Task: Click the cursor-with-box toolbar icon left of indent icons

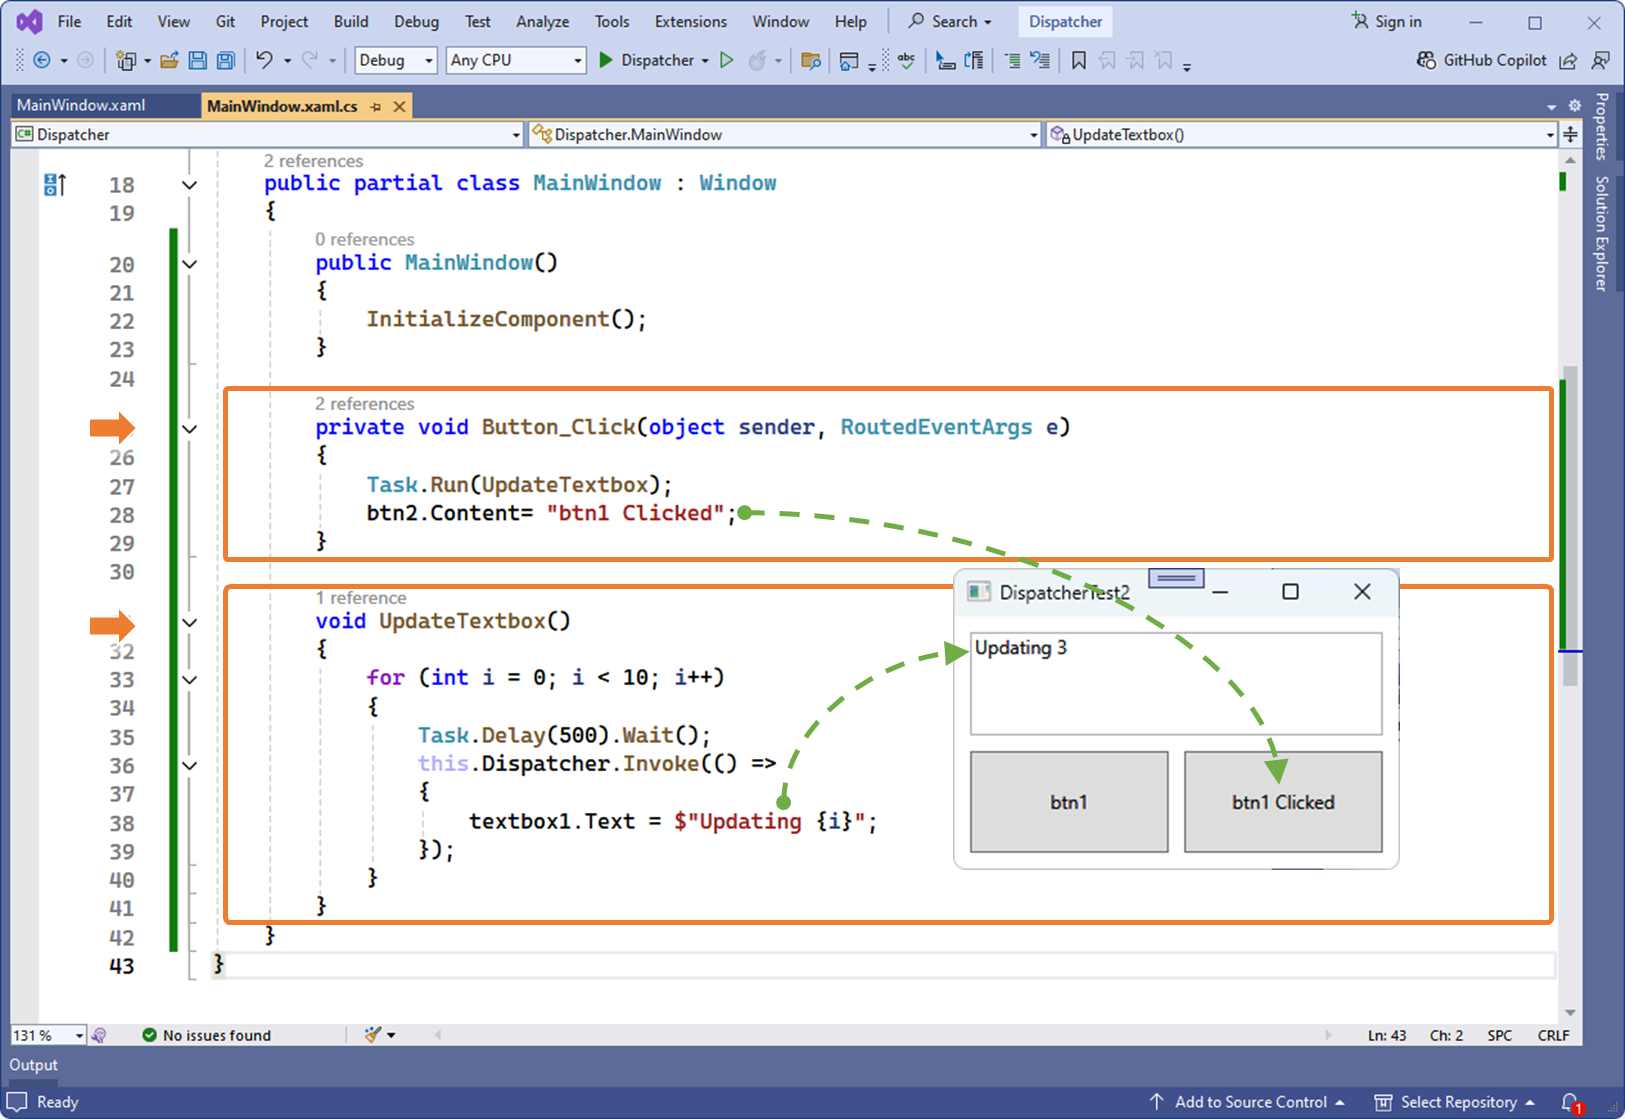Action: (x=945, y=61)
